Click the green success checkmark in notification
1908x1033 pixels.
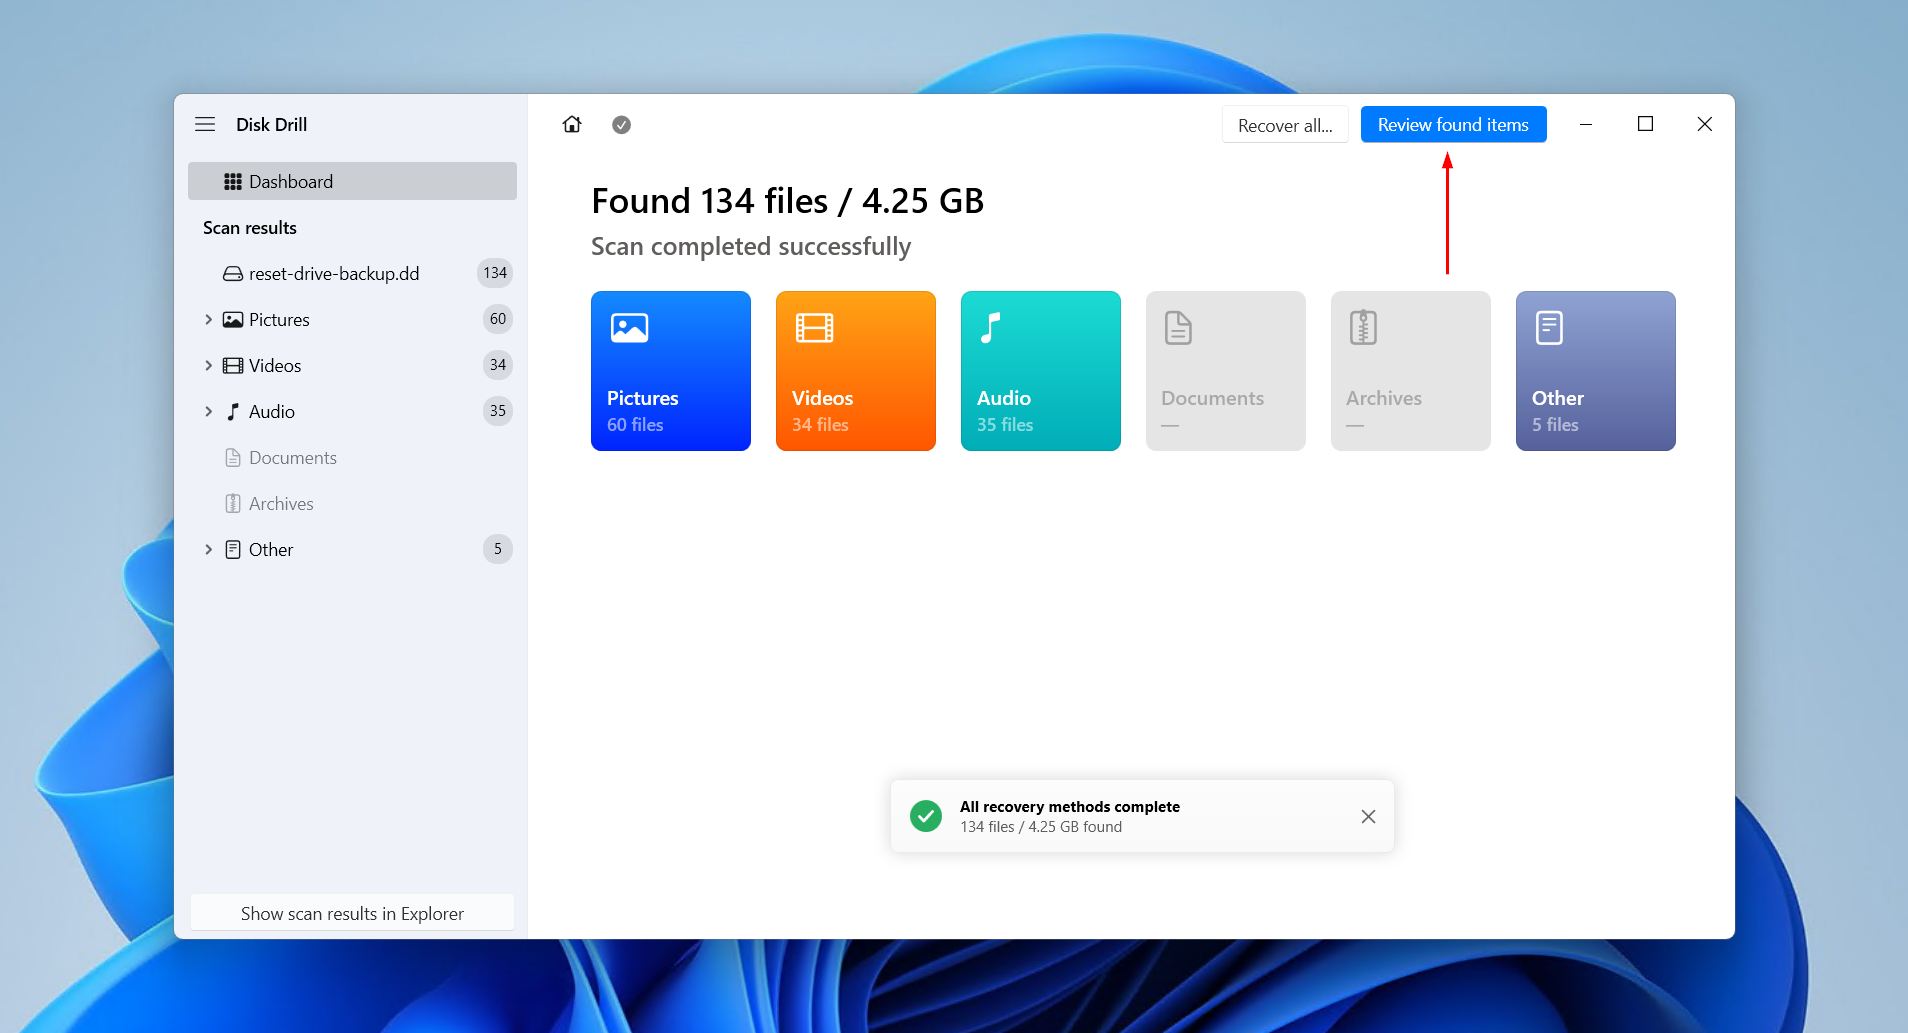(926, 816)
